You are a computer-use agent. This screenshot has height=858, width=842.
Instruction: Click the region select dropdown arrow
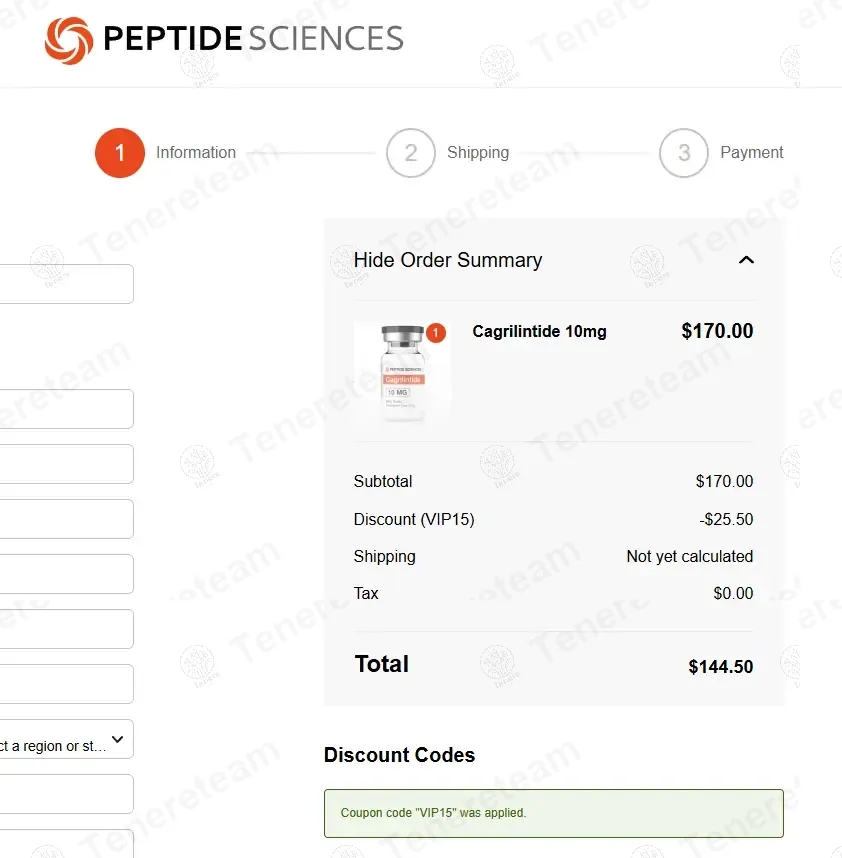(118, 740)
